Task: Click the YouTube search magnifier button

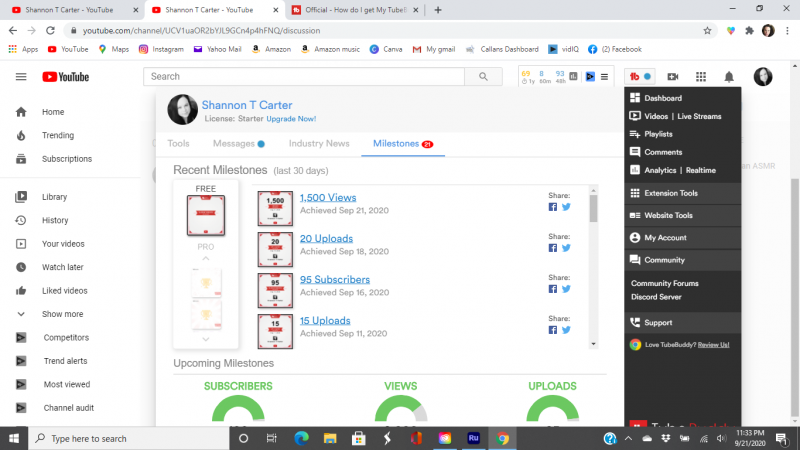Action: 484,77
